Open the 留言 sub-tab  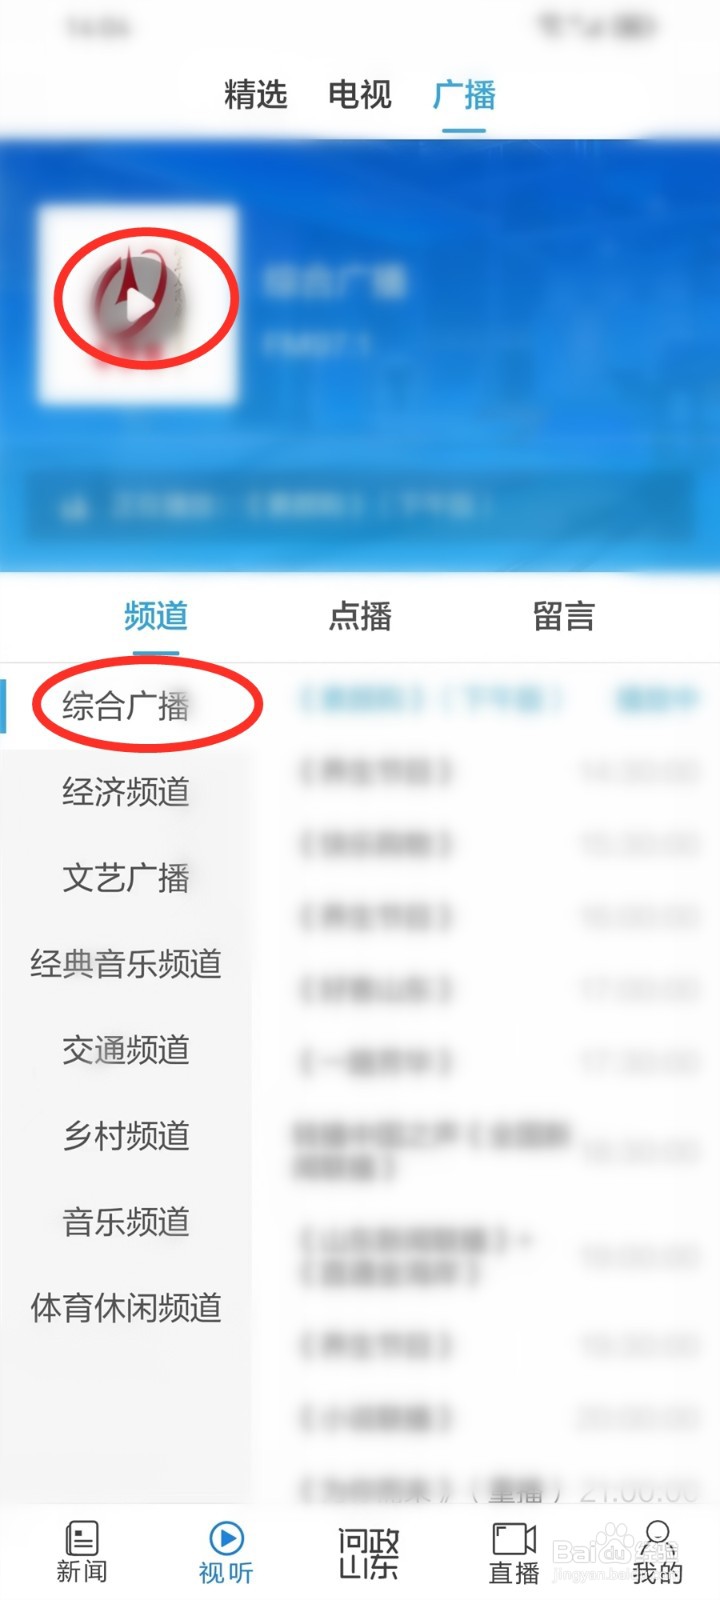[x=564, y=616]
